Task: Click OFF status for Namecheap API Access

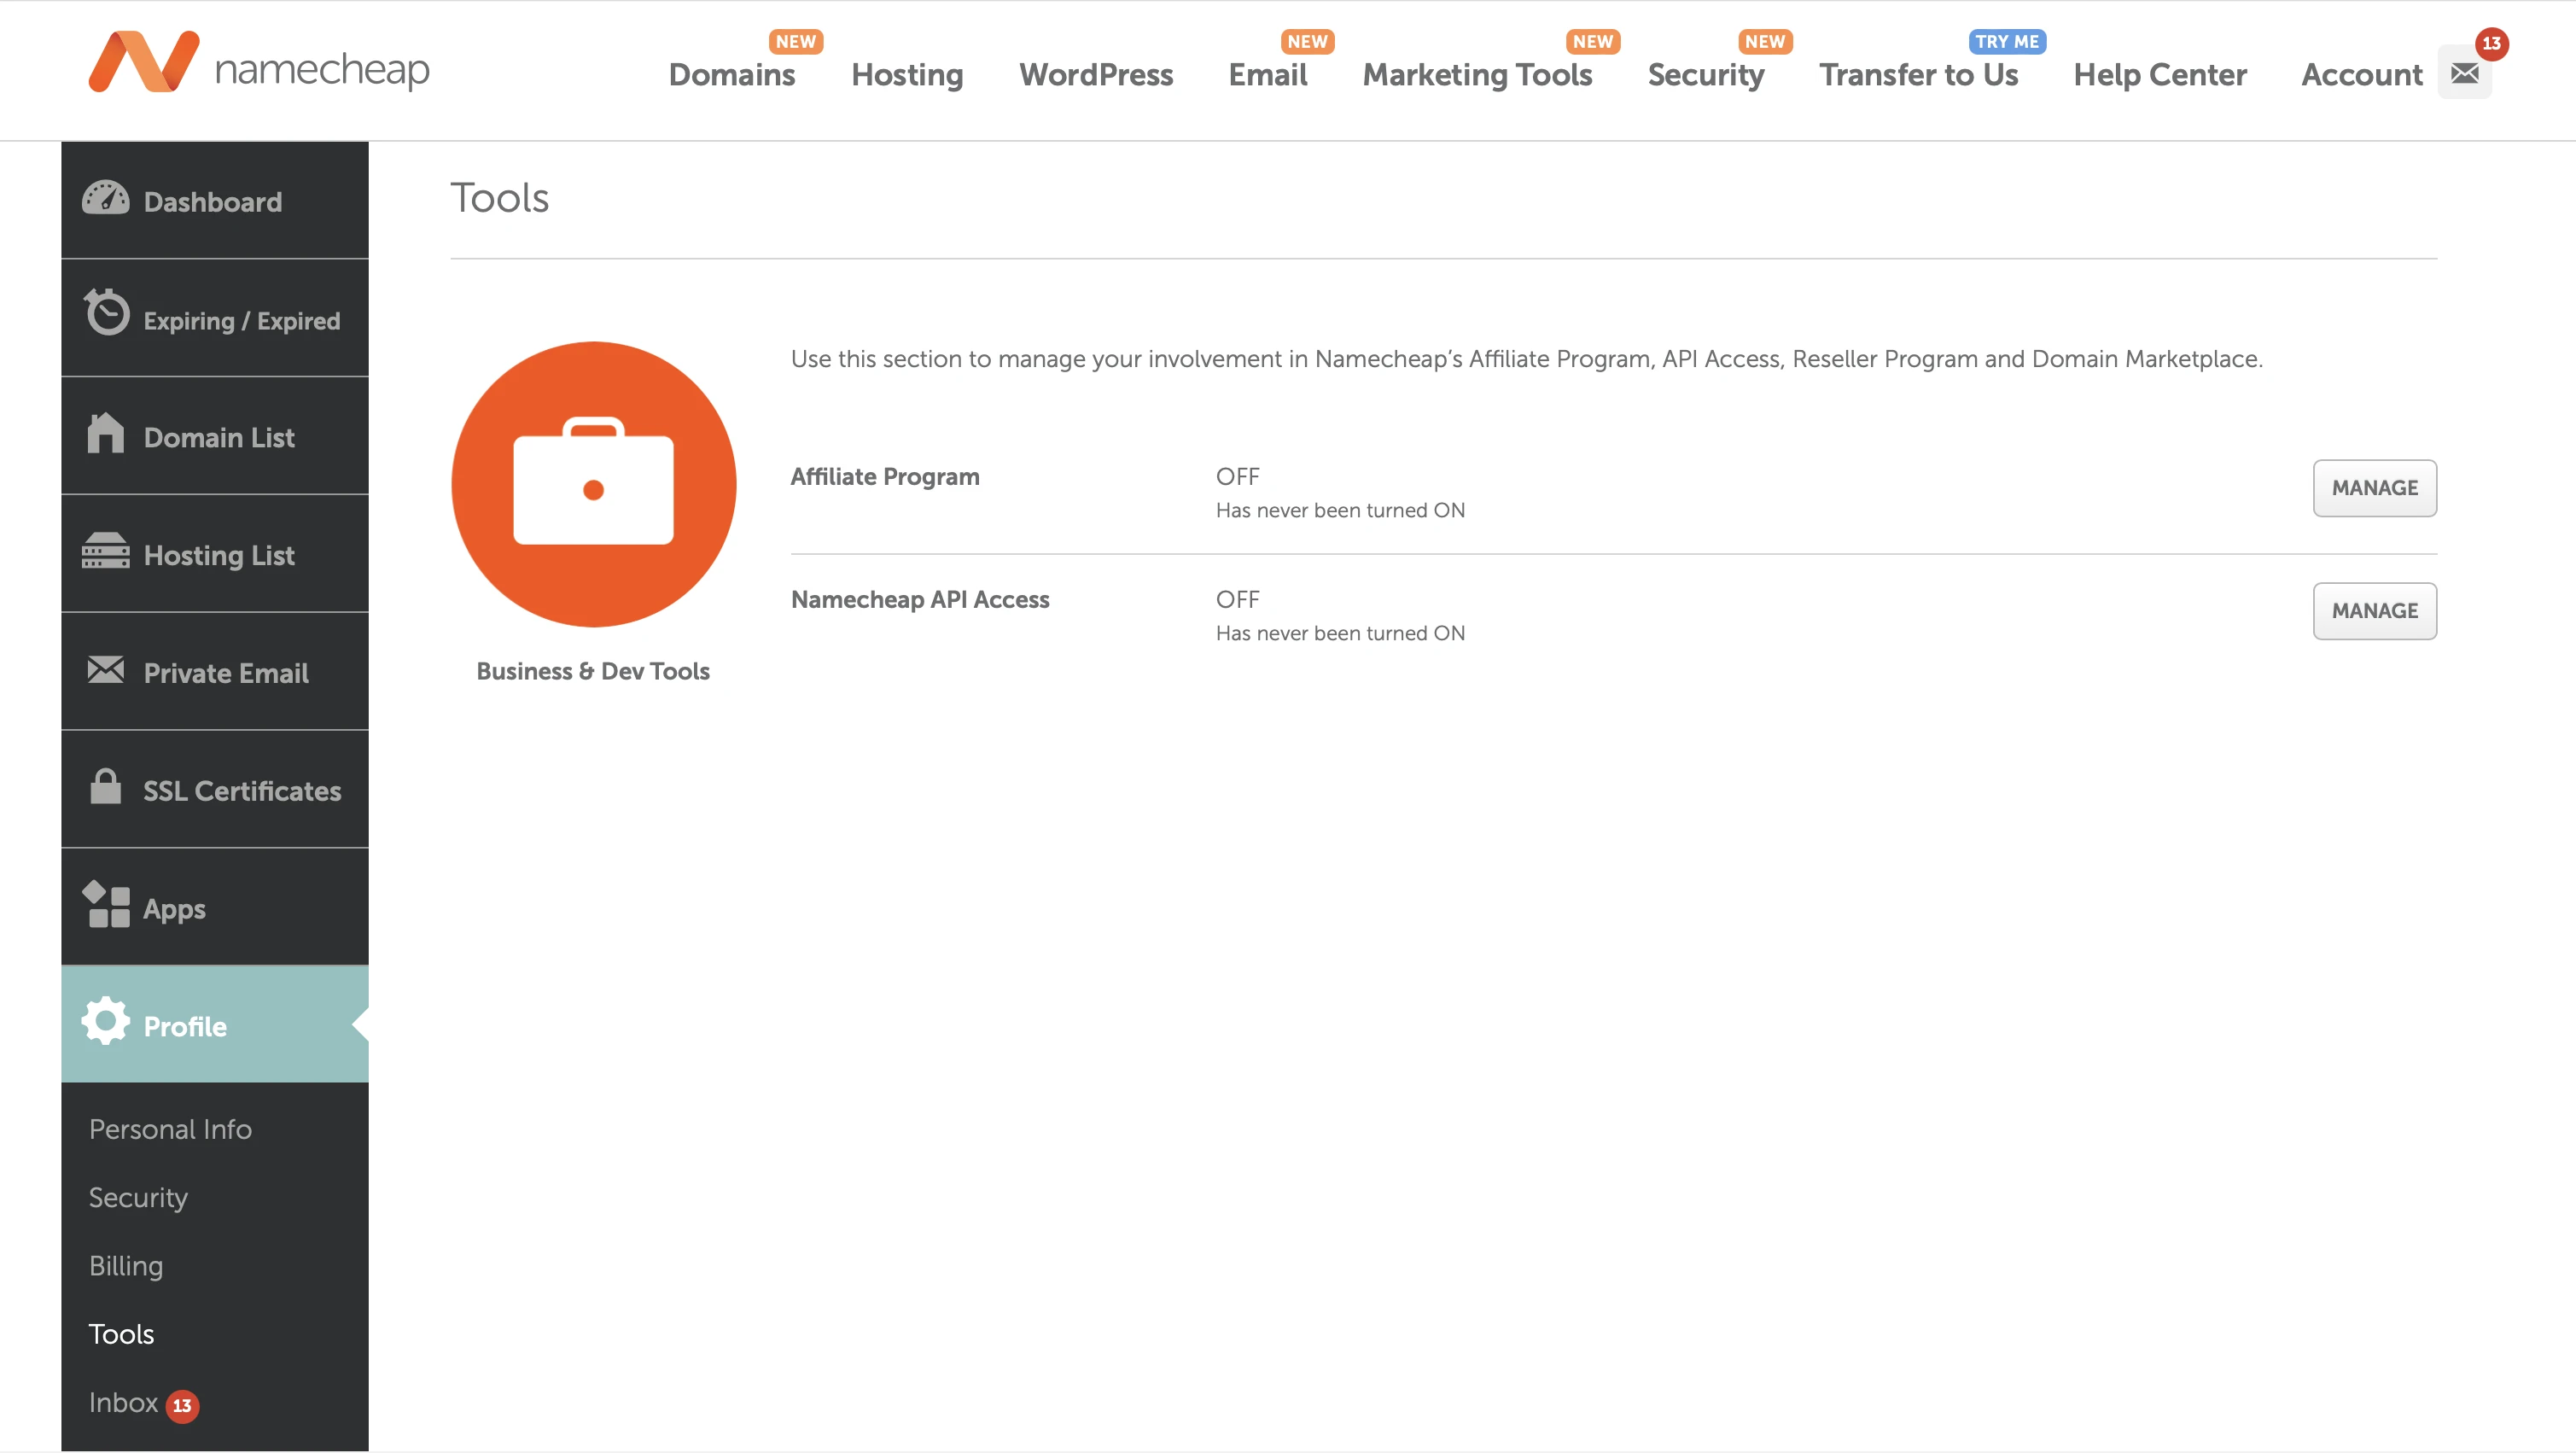Action: tap(1237, 600)
